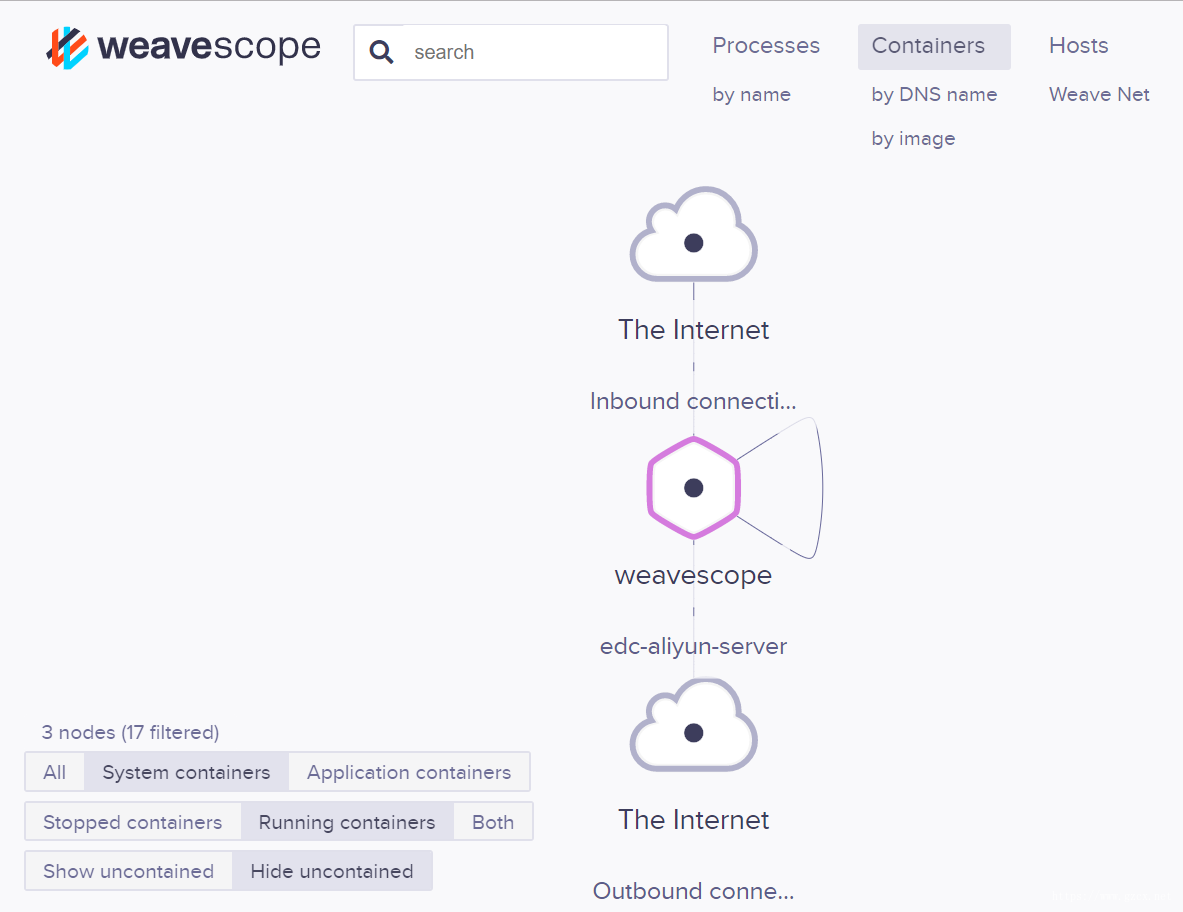
Task: Switch to the Processes view
Action: pyautogui.click(x=765, y=46)
